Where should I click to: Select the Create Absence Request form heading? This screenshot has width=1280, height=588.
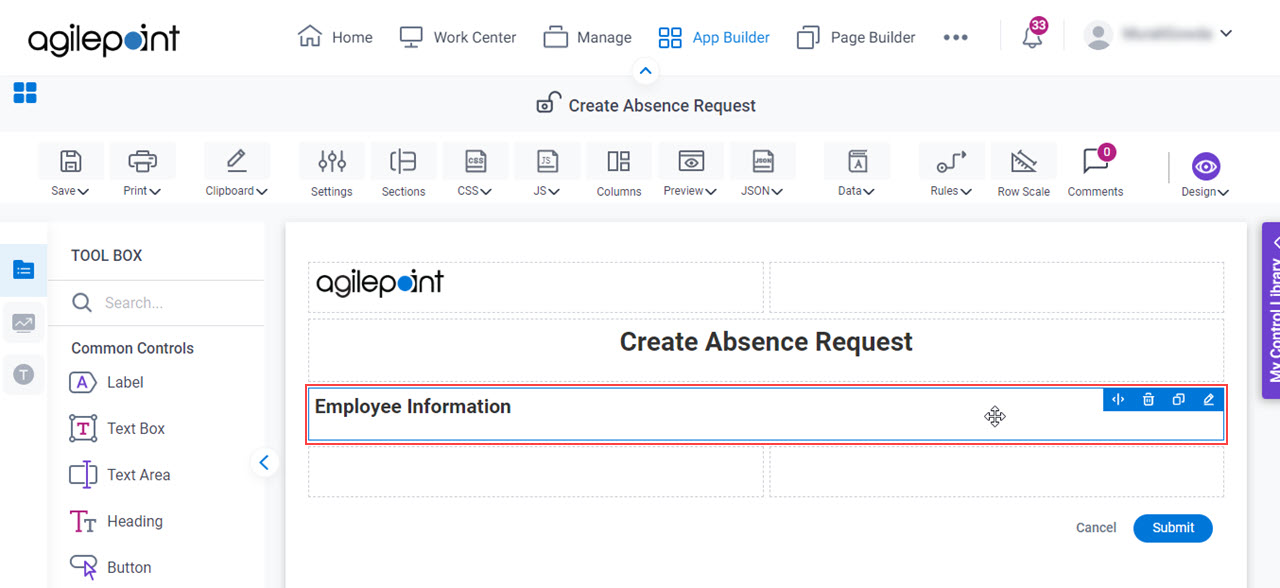coord(766,342)
